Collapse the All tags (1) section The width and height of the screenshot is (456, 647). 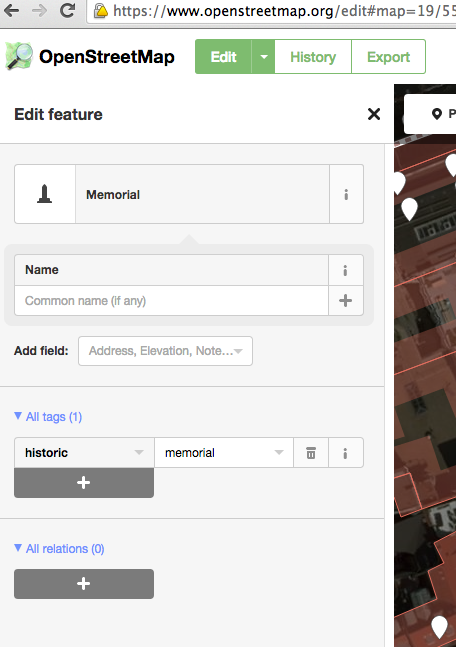click(48, 417)
